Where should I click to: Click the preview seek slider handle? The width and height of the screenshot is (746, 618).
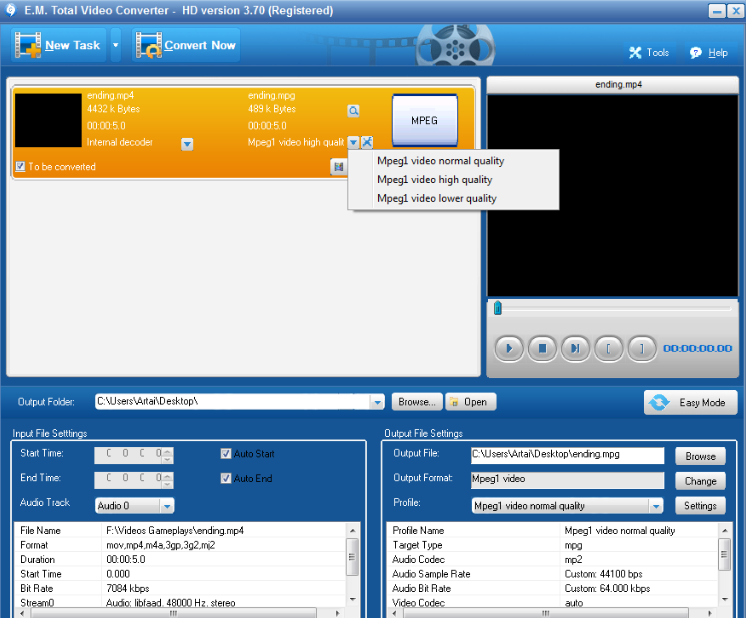click(x=498, y=308)
